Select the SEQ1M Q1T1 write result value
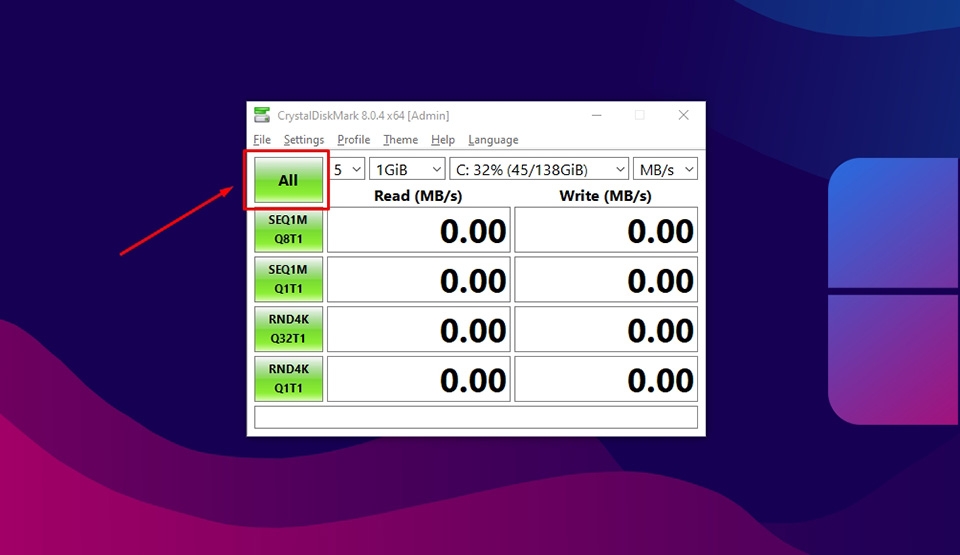The height and width of the screenshot is (555, 960). 606,279
